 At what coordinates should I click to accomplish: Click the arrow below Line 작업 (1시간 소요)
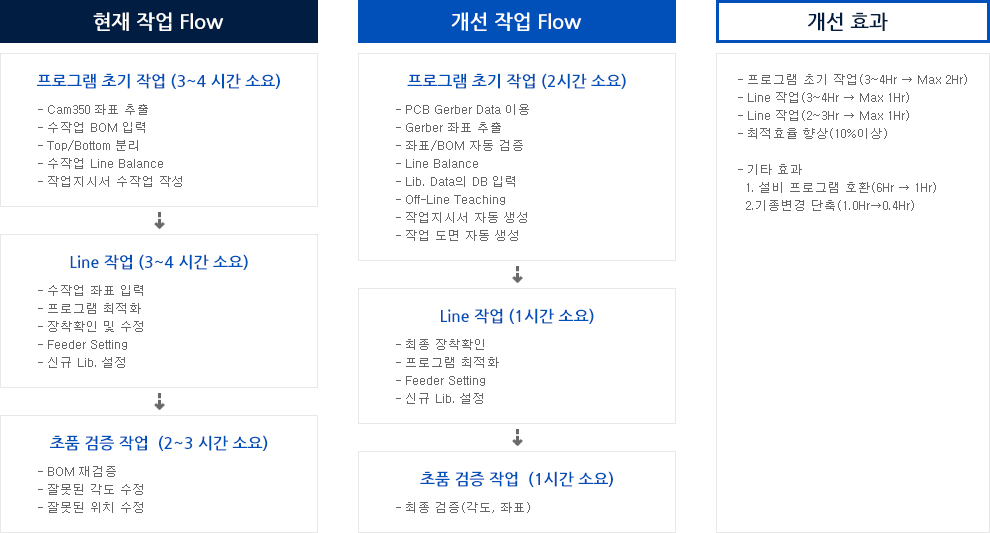(517, 438)
